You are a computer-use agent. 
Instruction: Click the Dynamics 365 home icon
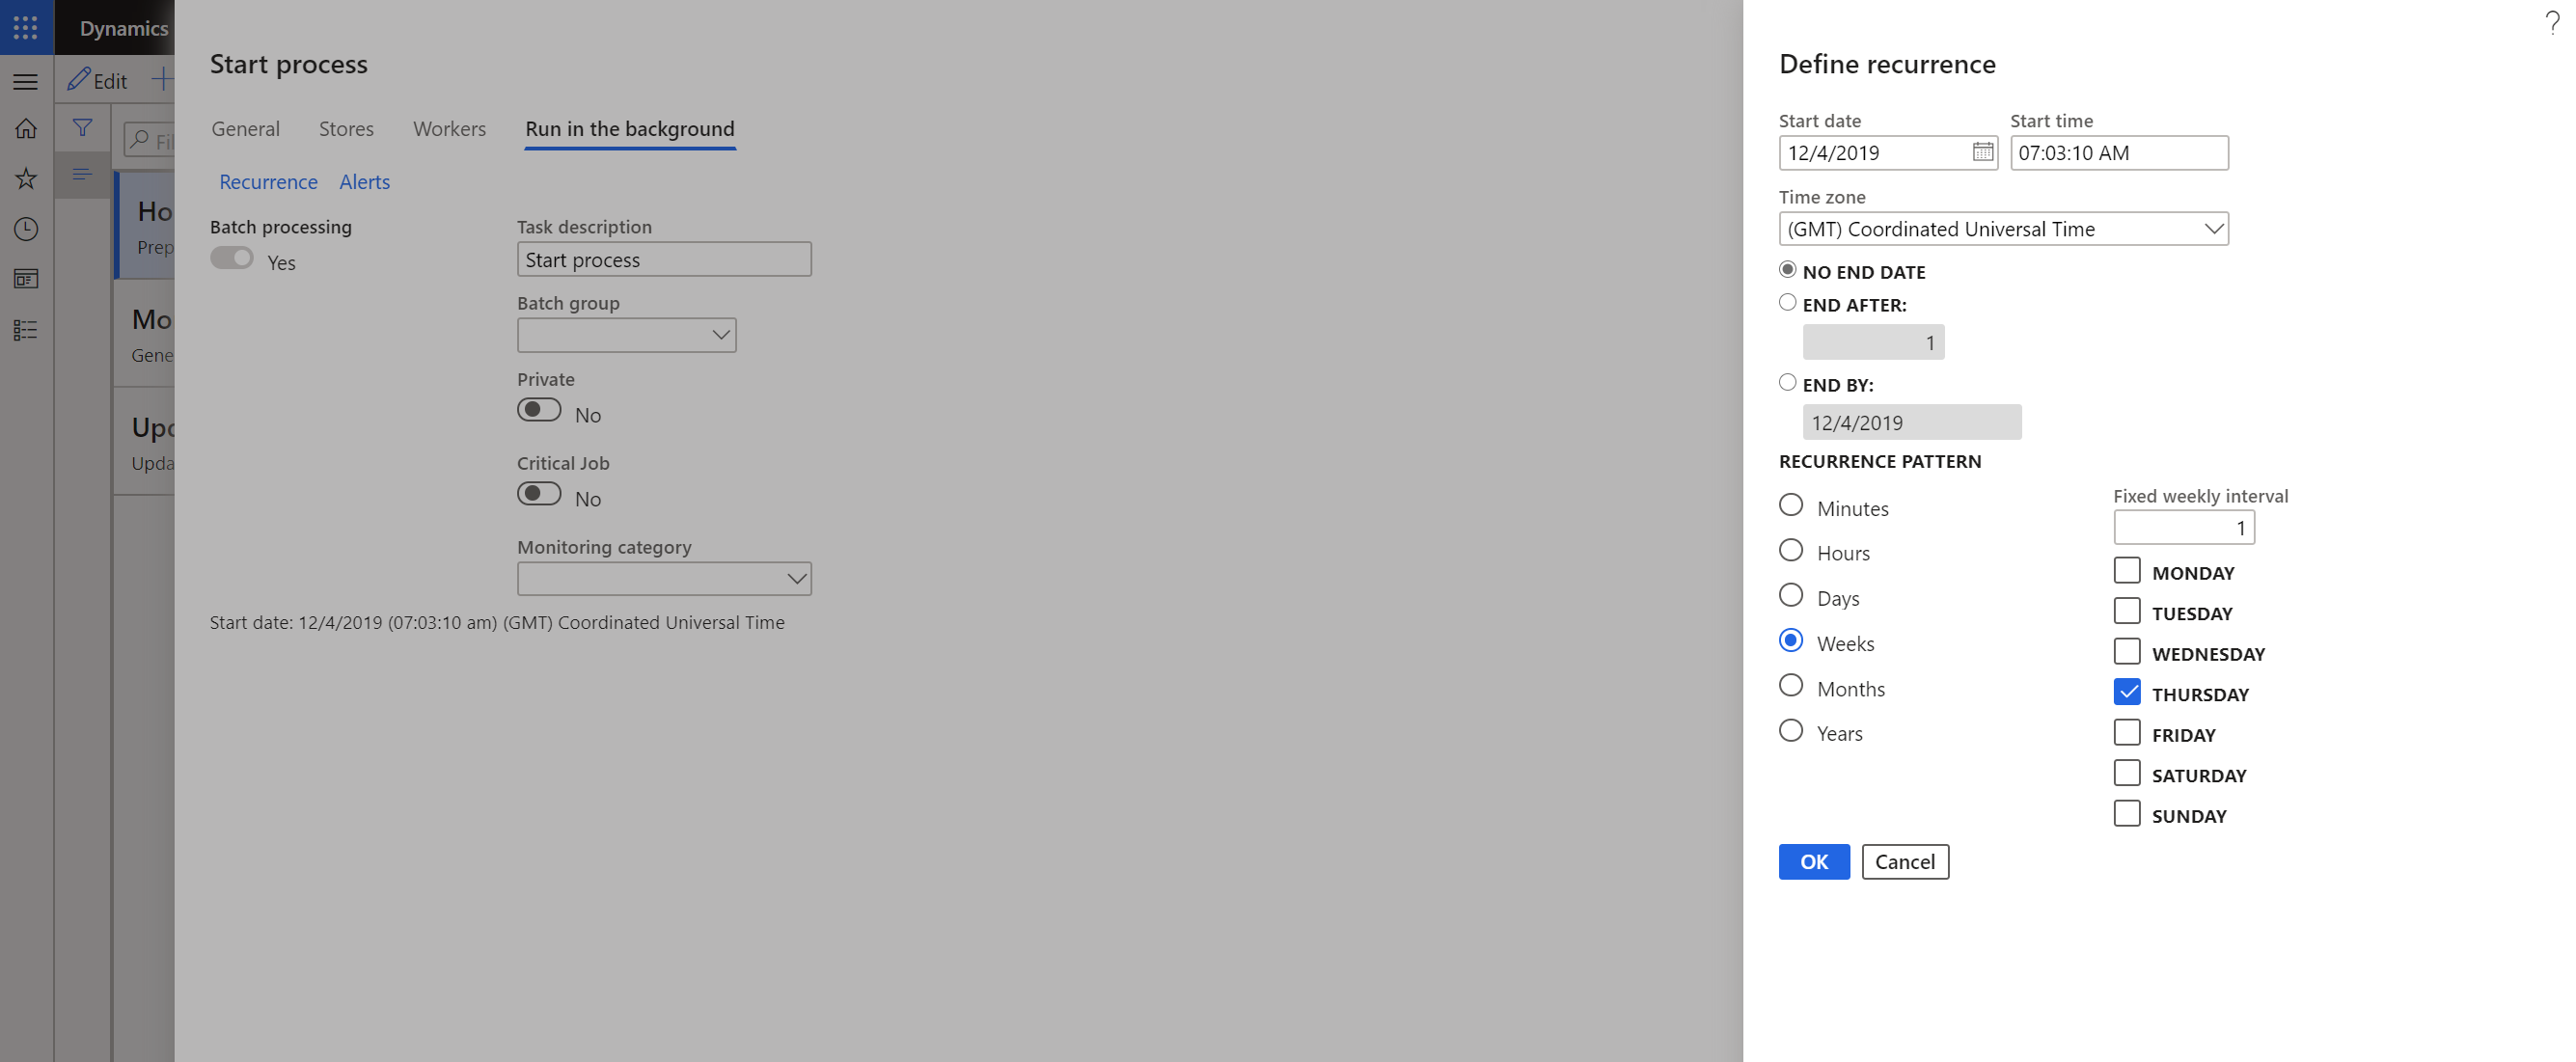[x=26, y=126]
